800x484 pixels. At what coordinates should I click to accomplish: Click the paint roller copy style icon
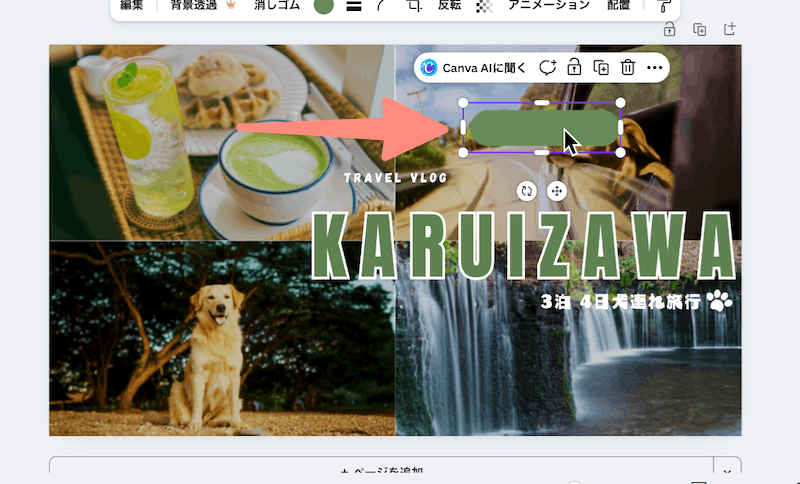(x=664, y=6)
